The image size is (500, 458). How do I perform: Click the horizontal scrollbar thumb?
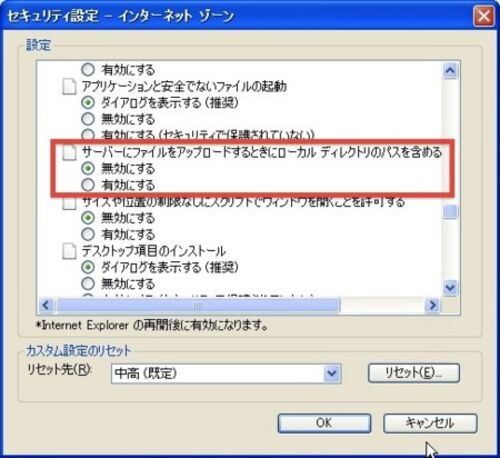(x=198, y=305)
